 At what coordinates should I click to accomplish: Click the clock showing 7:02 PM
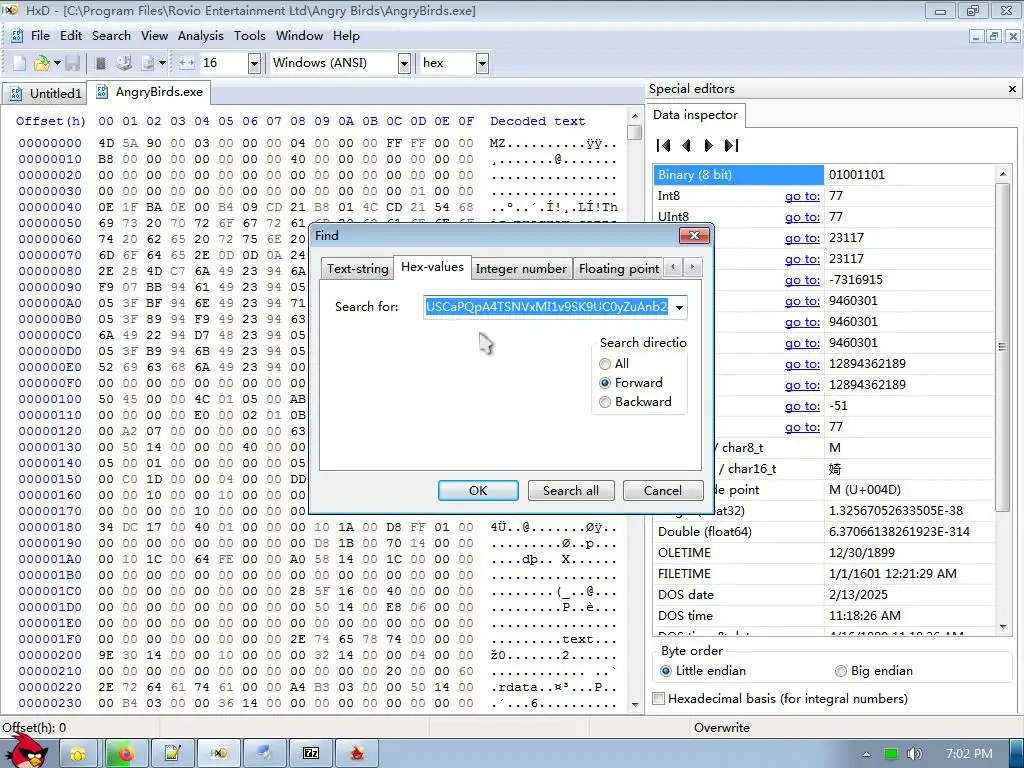(x=968, y=754)
